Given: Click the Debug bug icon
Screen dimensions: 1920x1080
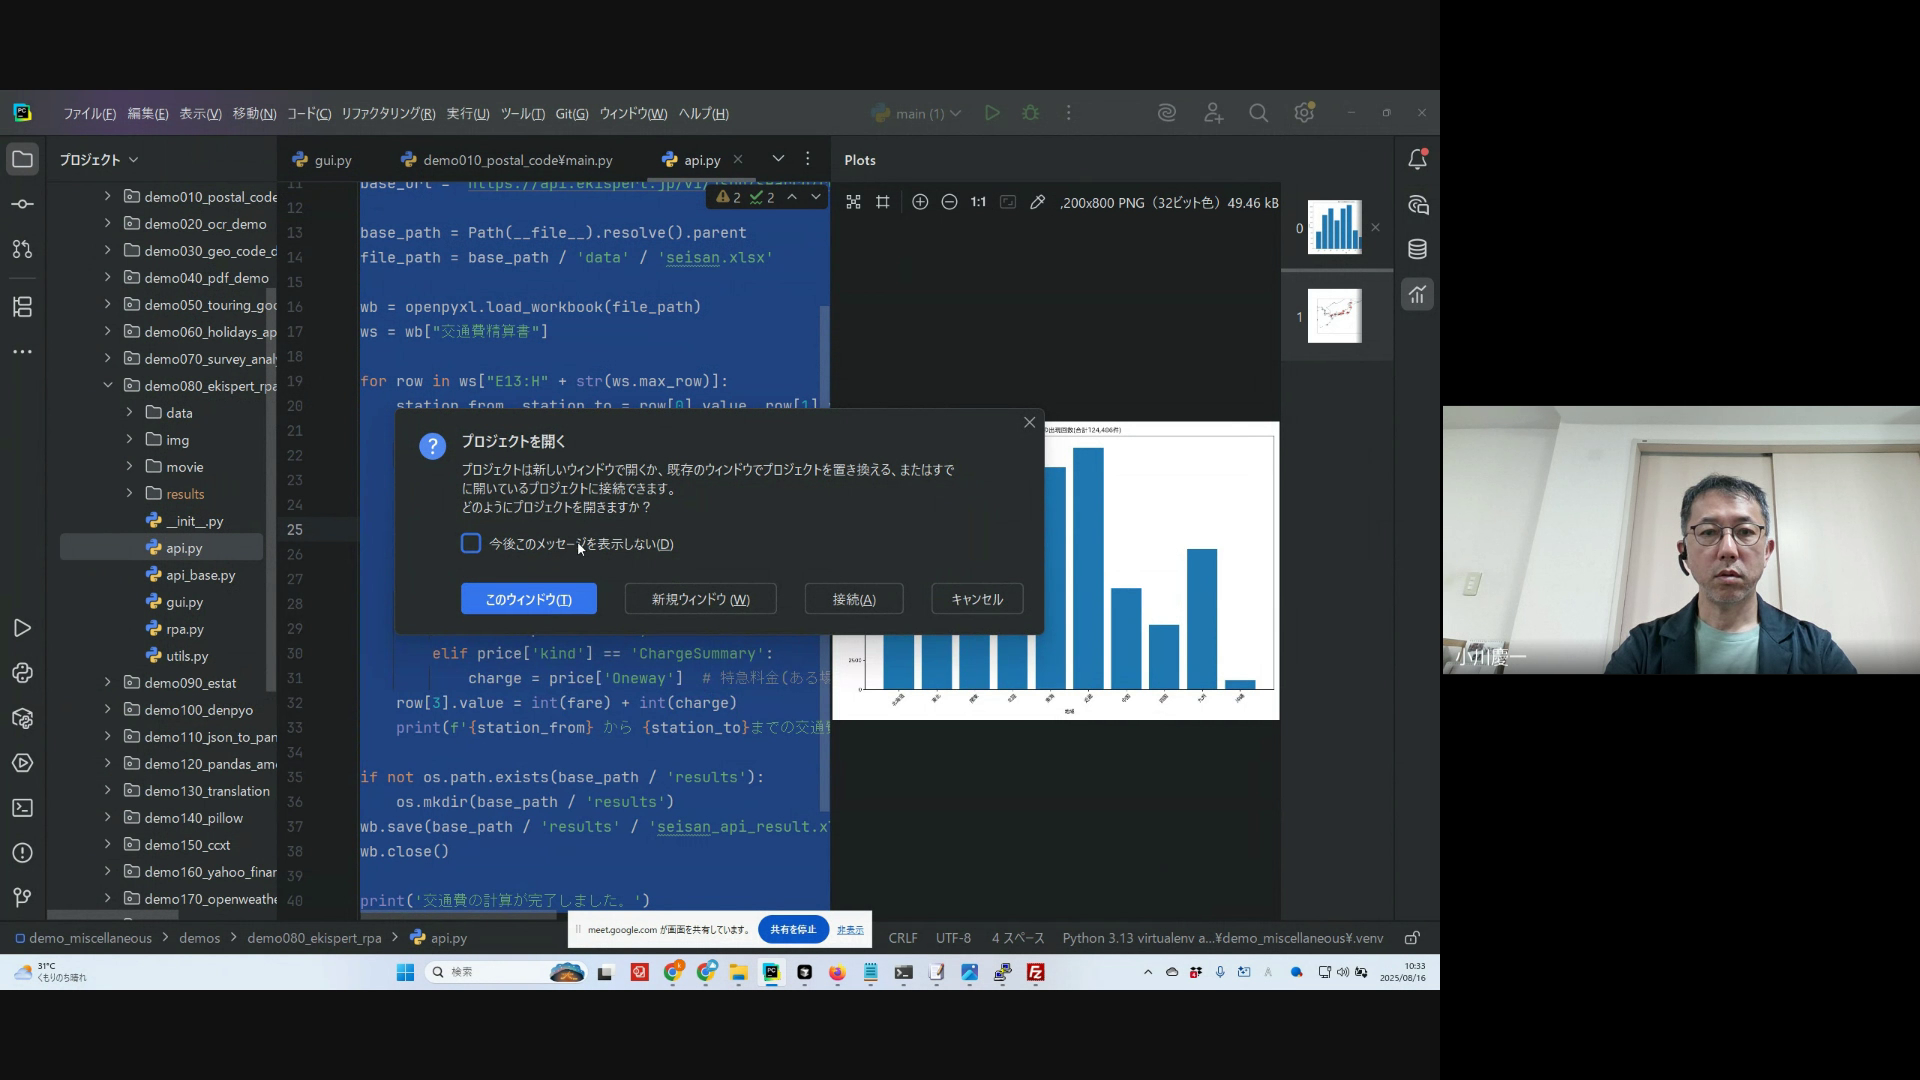Looking at the screenshot, I should click(1031, 114).
